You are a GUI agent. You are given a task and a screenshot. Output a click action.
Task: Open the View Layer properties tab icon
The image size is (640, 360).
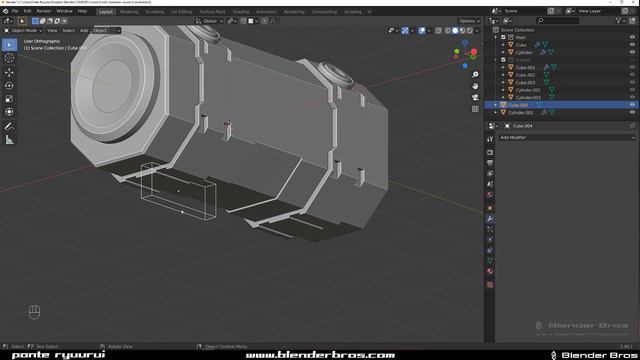pyautogui.click(x=490, y=173)
